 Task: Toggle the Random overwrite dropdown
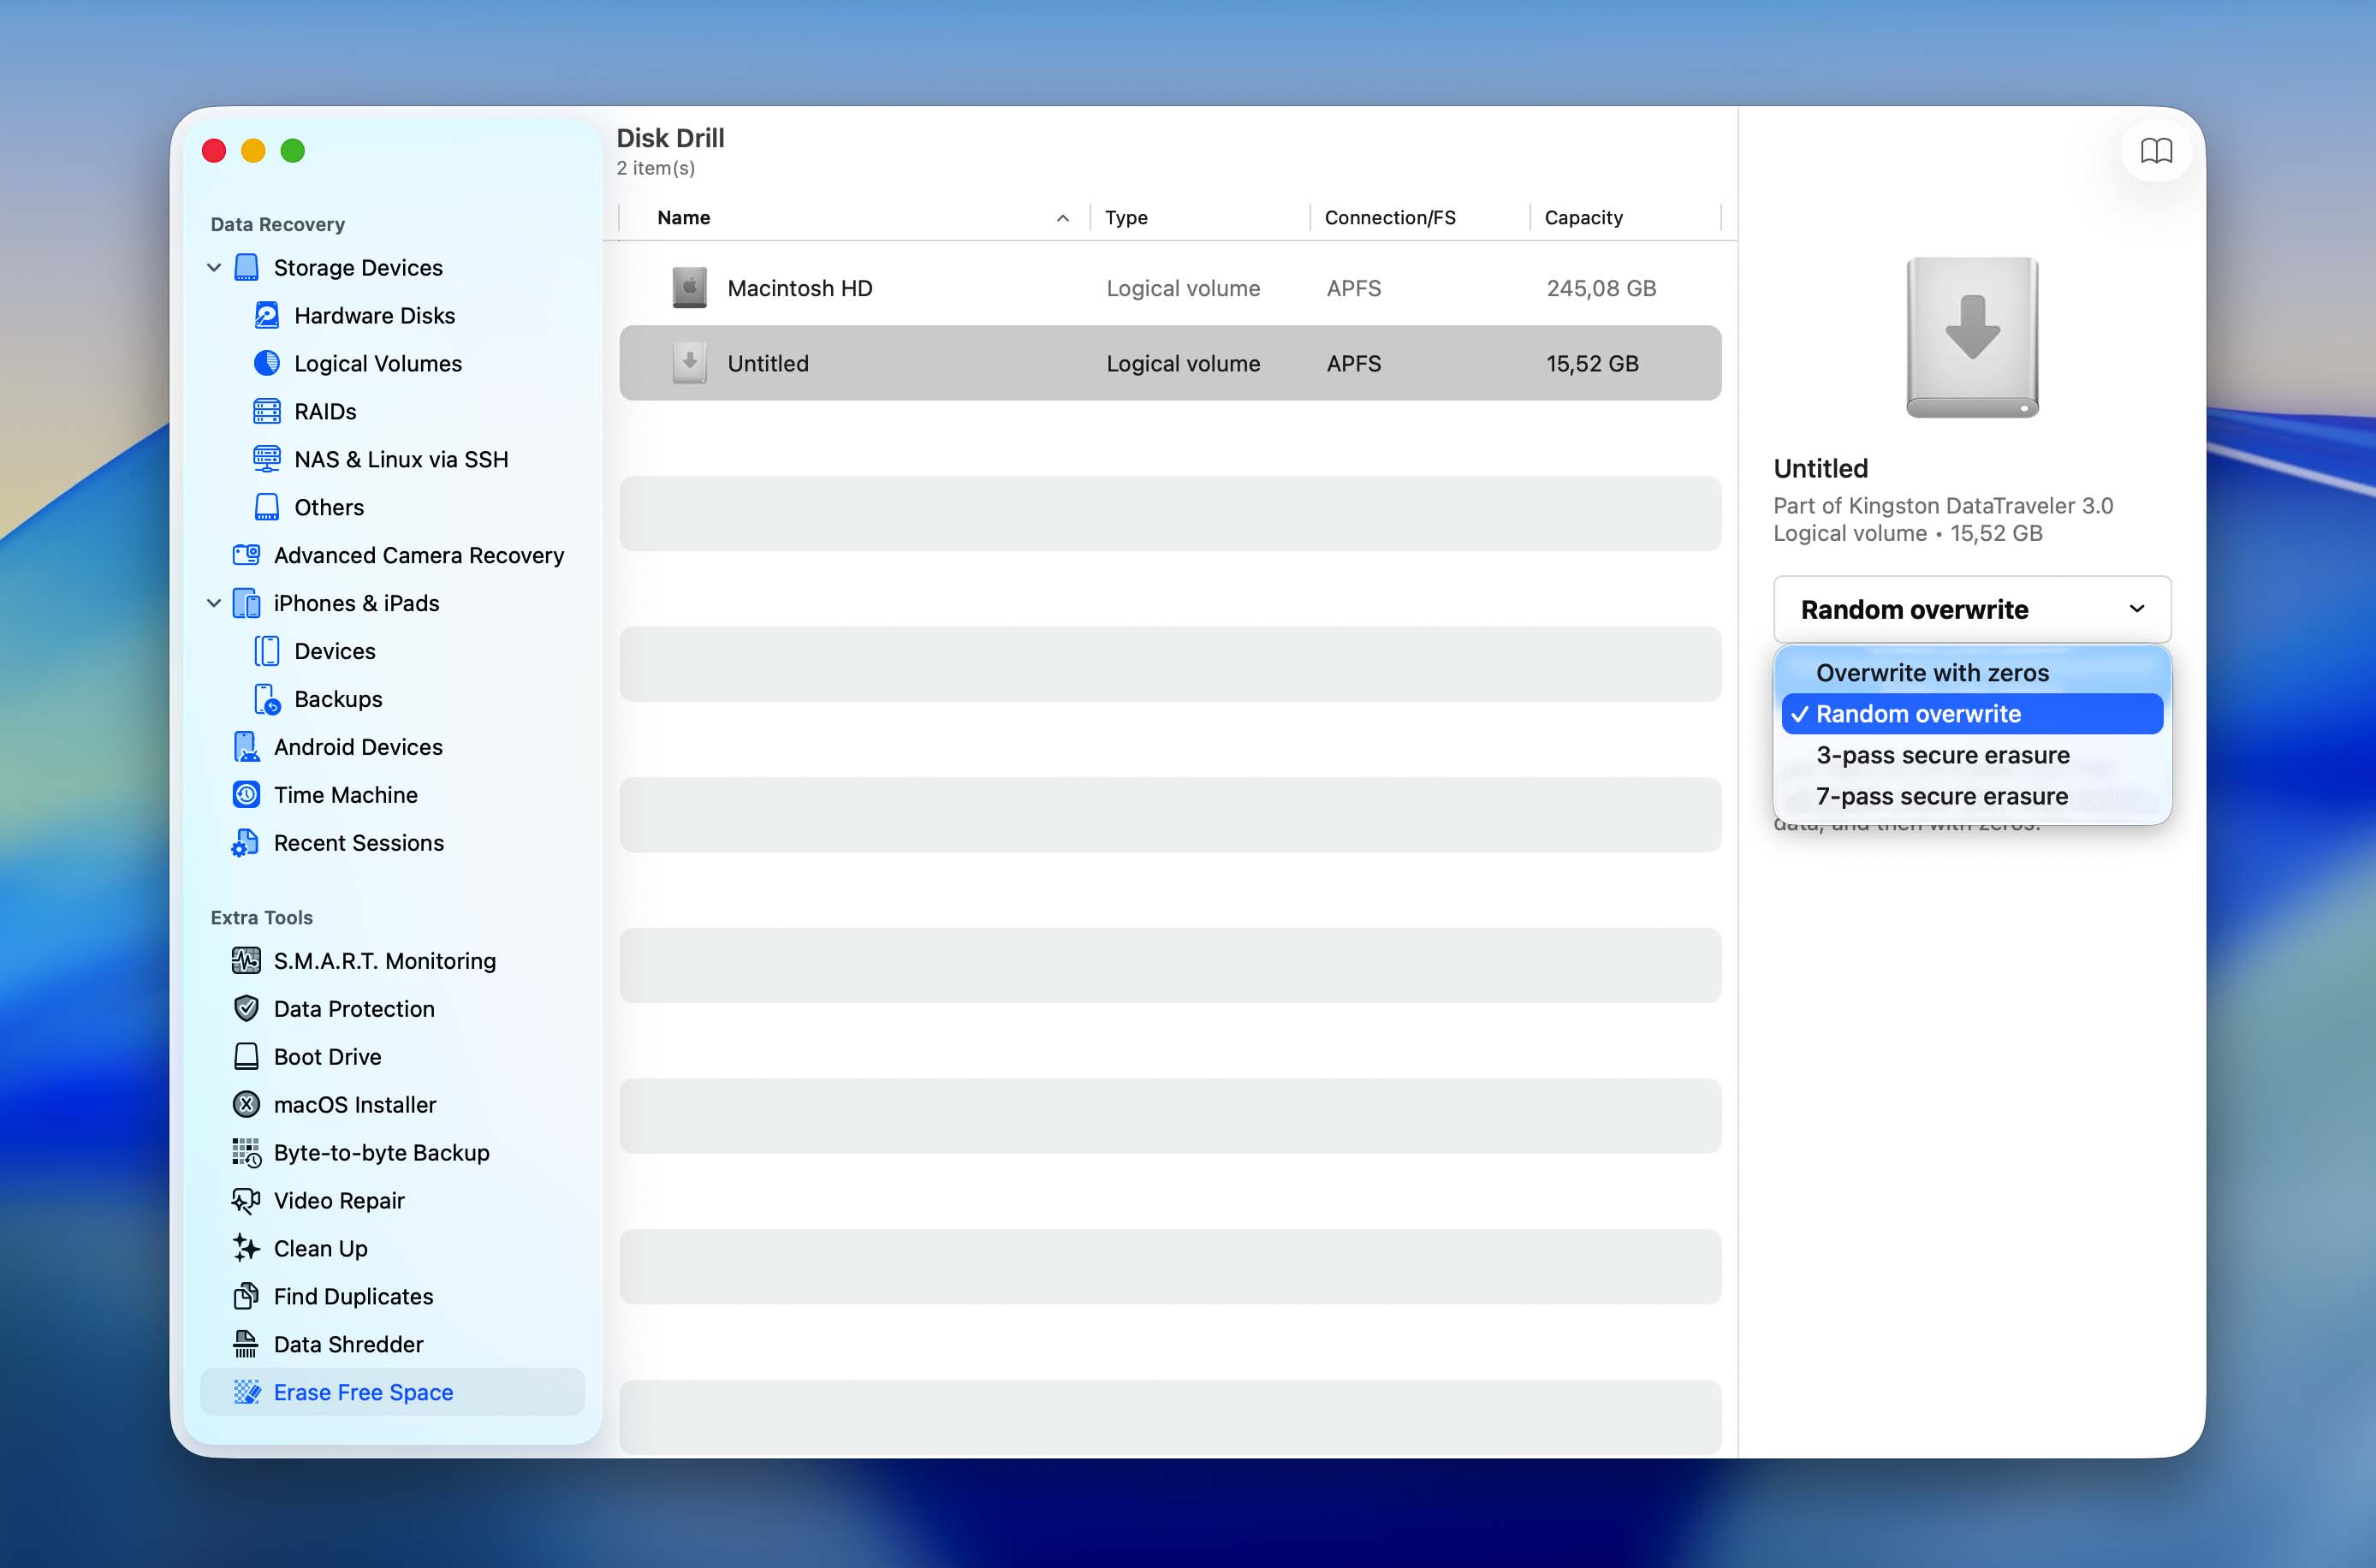click(1972, 609)
